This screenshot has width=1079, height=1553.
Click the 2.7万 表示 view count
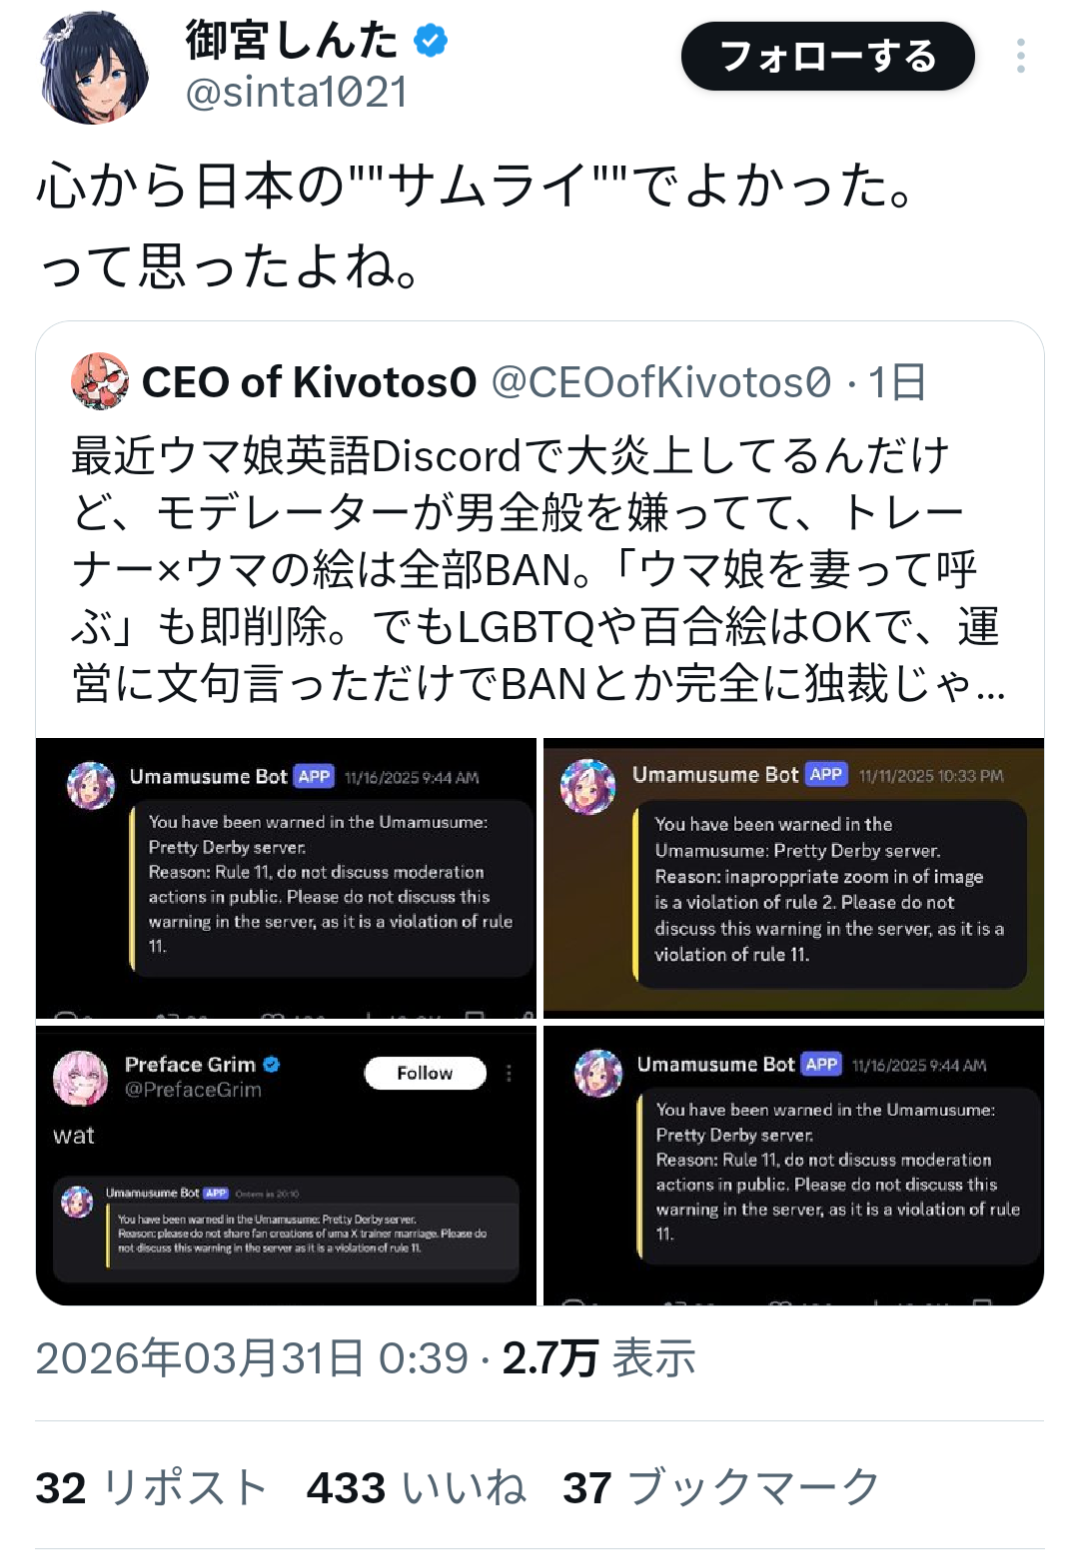[x=598, y=1358]
